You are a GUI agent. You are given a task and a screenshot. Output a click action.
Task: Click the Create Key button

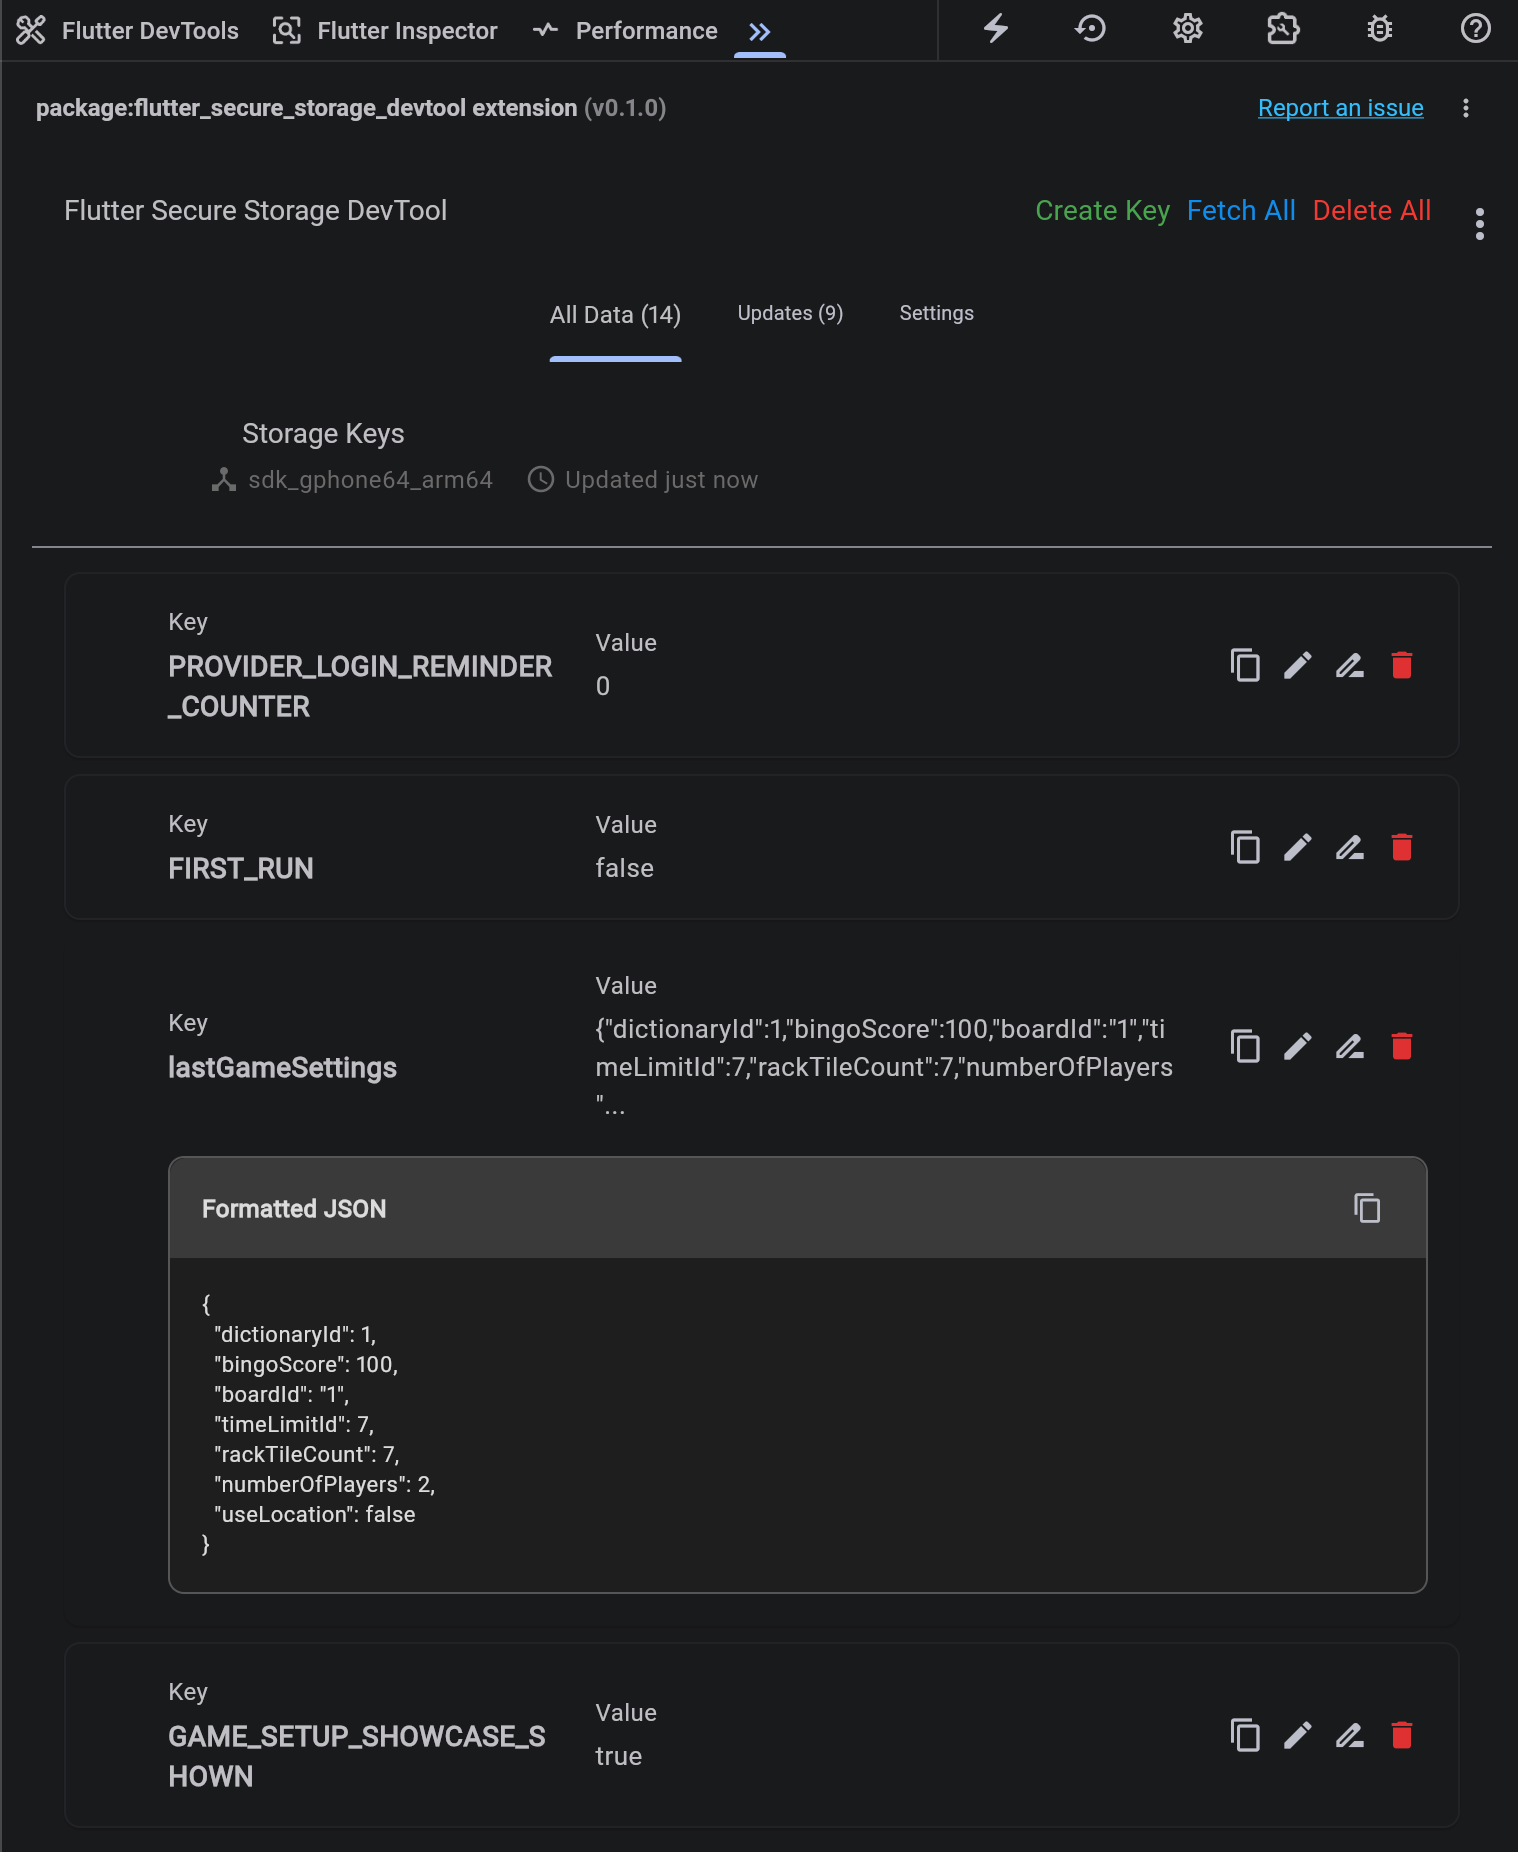[x=1102, y=211]
